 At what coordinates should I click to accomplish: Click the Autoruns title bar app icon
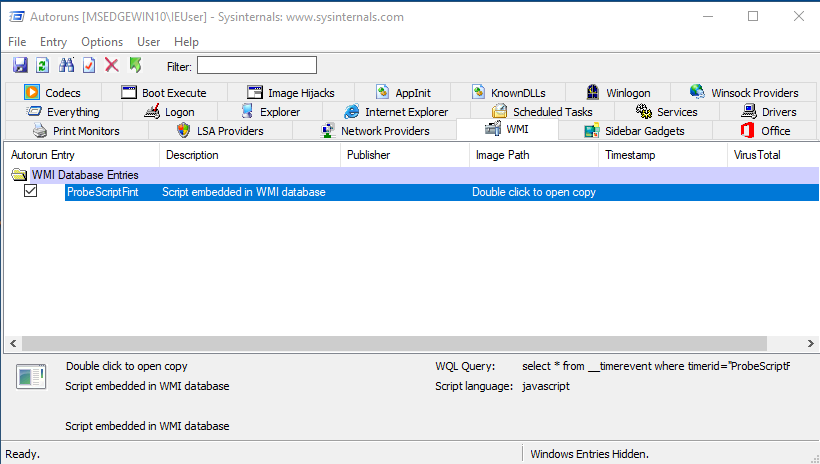point(17,17)
